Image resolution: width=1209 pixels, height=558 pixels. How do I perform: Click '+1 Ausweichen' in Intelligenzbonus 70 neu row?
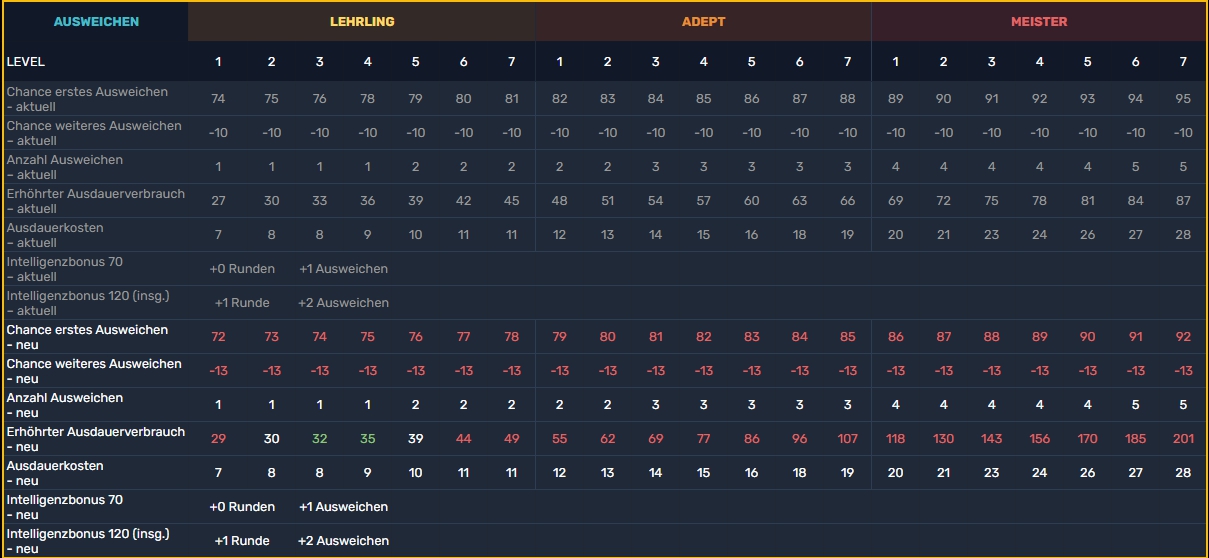tap(343, 506)
